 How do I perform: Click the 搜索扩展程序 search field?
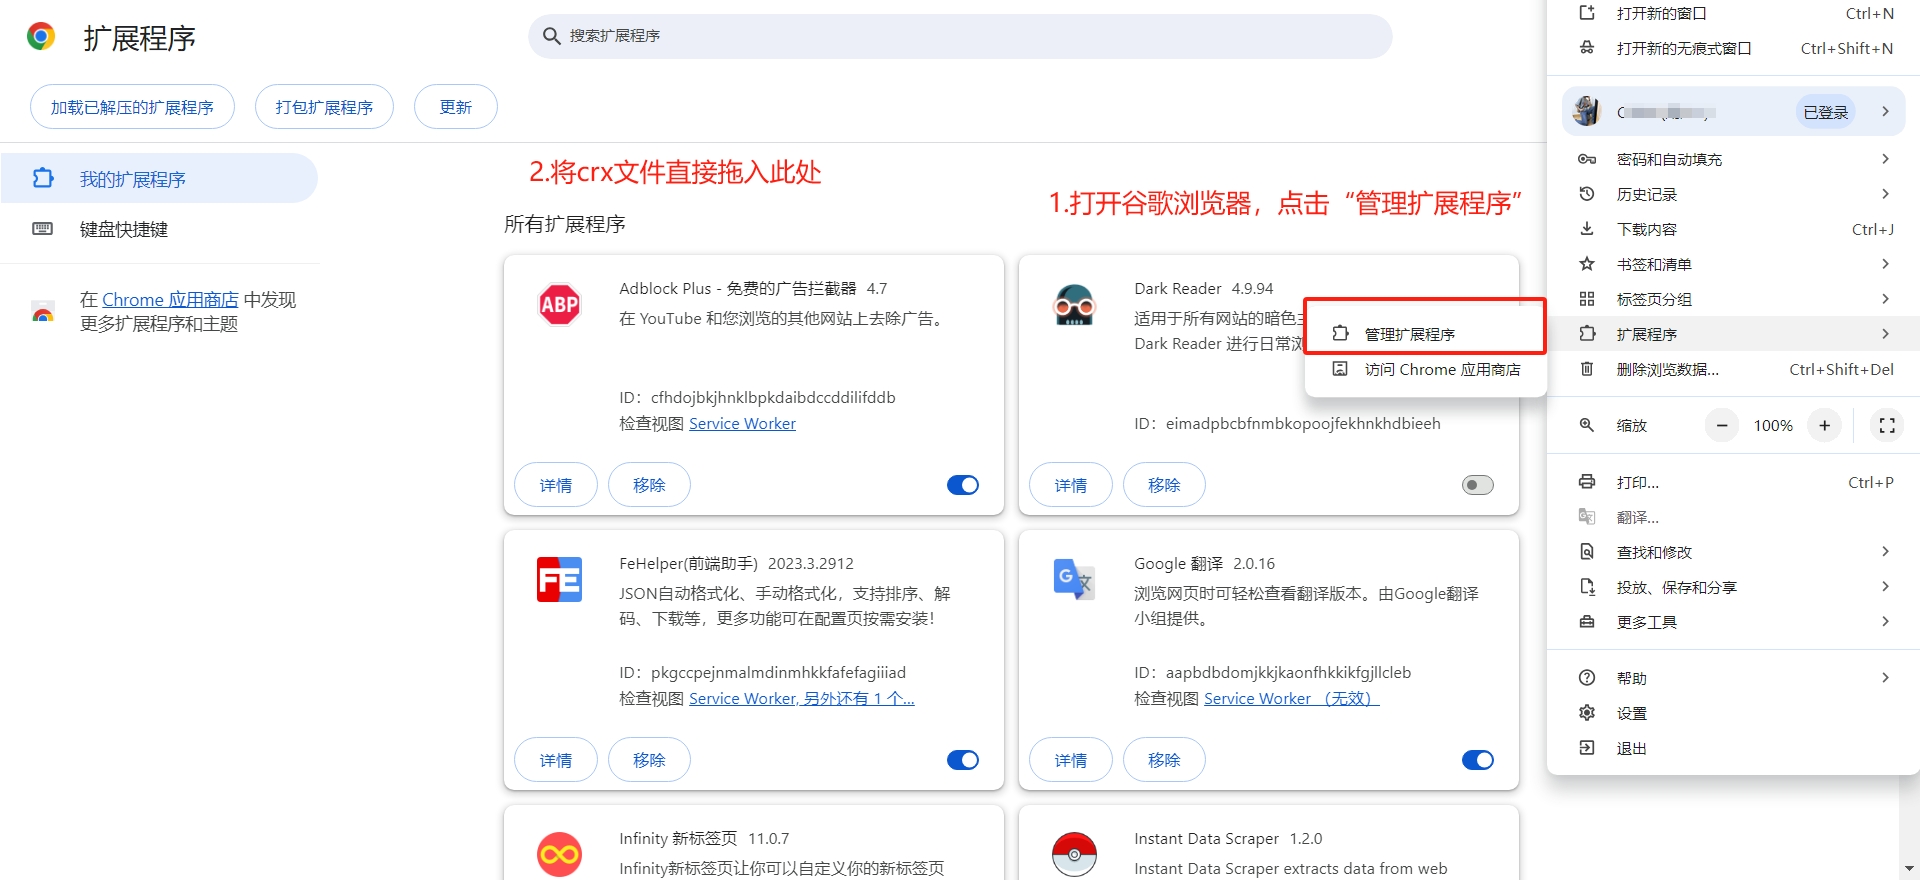click(x=960, y=36)
